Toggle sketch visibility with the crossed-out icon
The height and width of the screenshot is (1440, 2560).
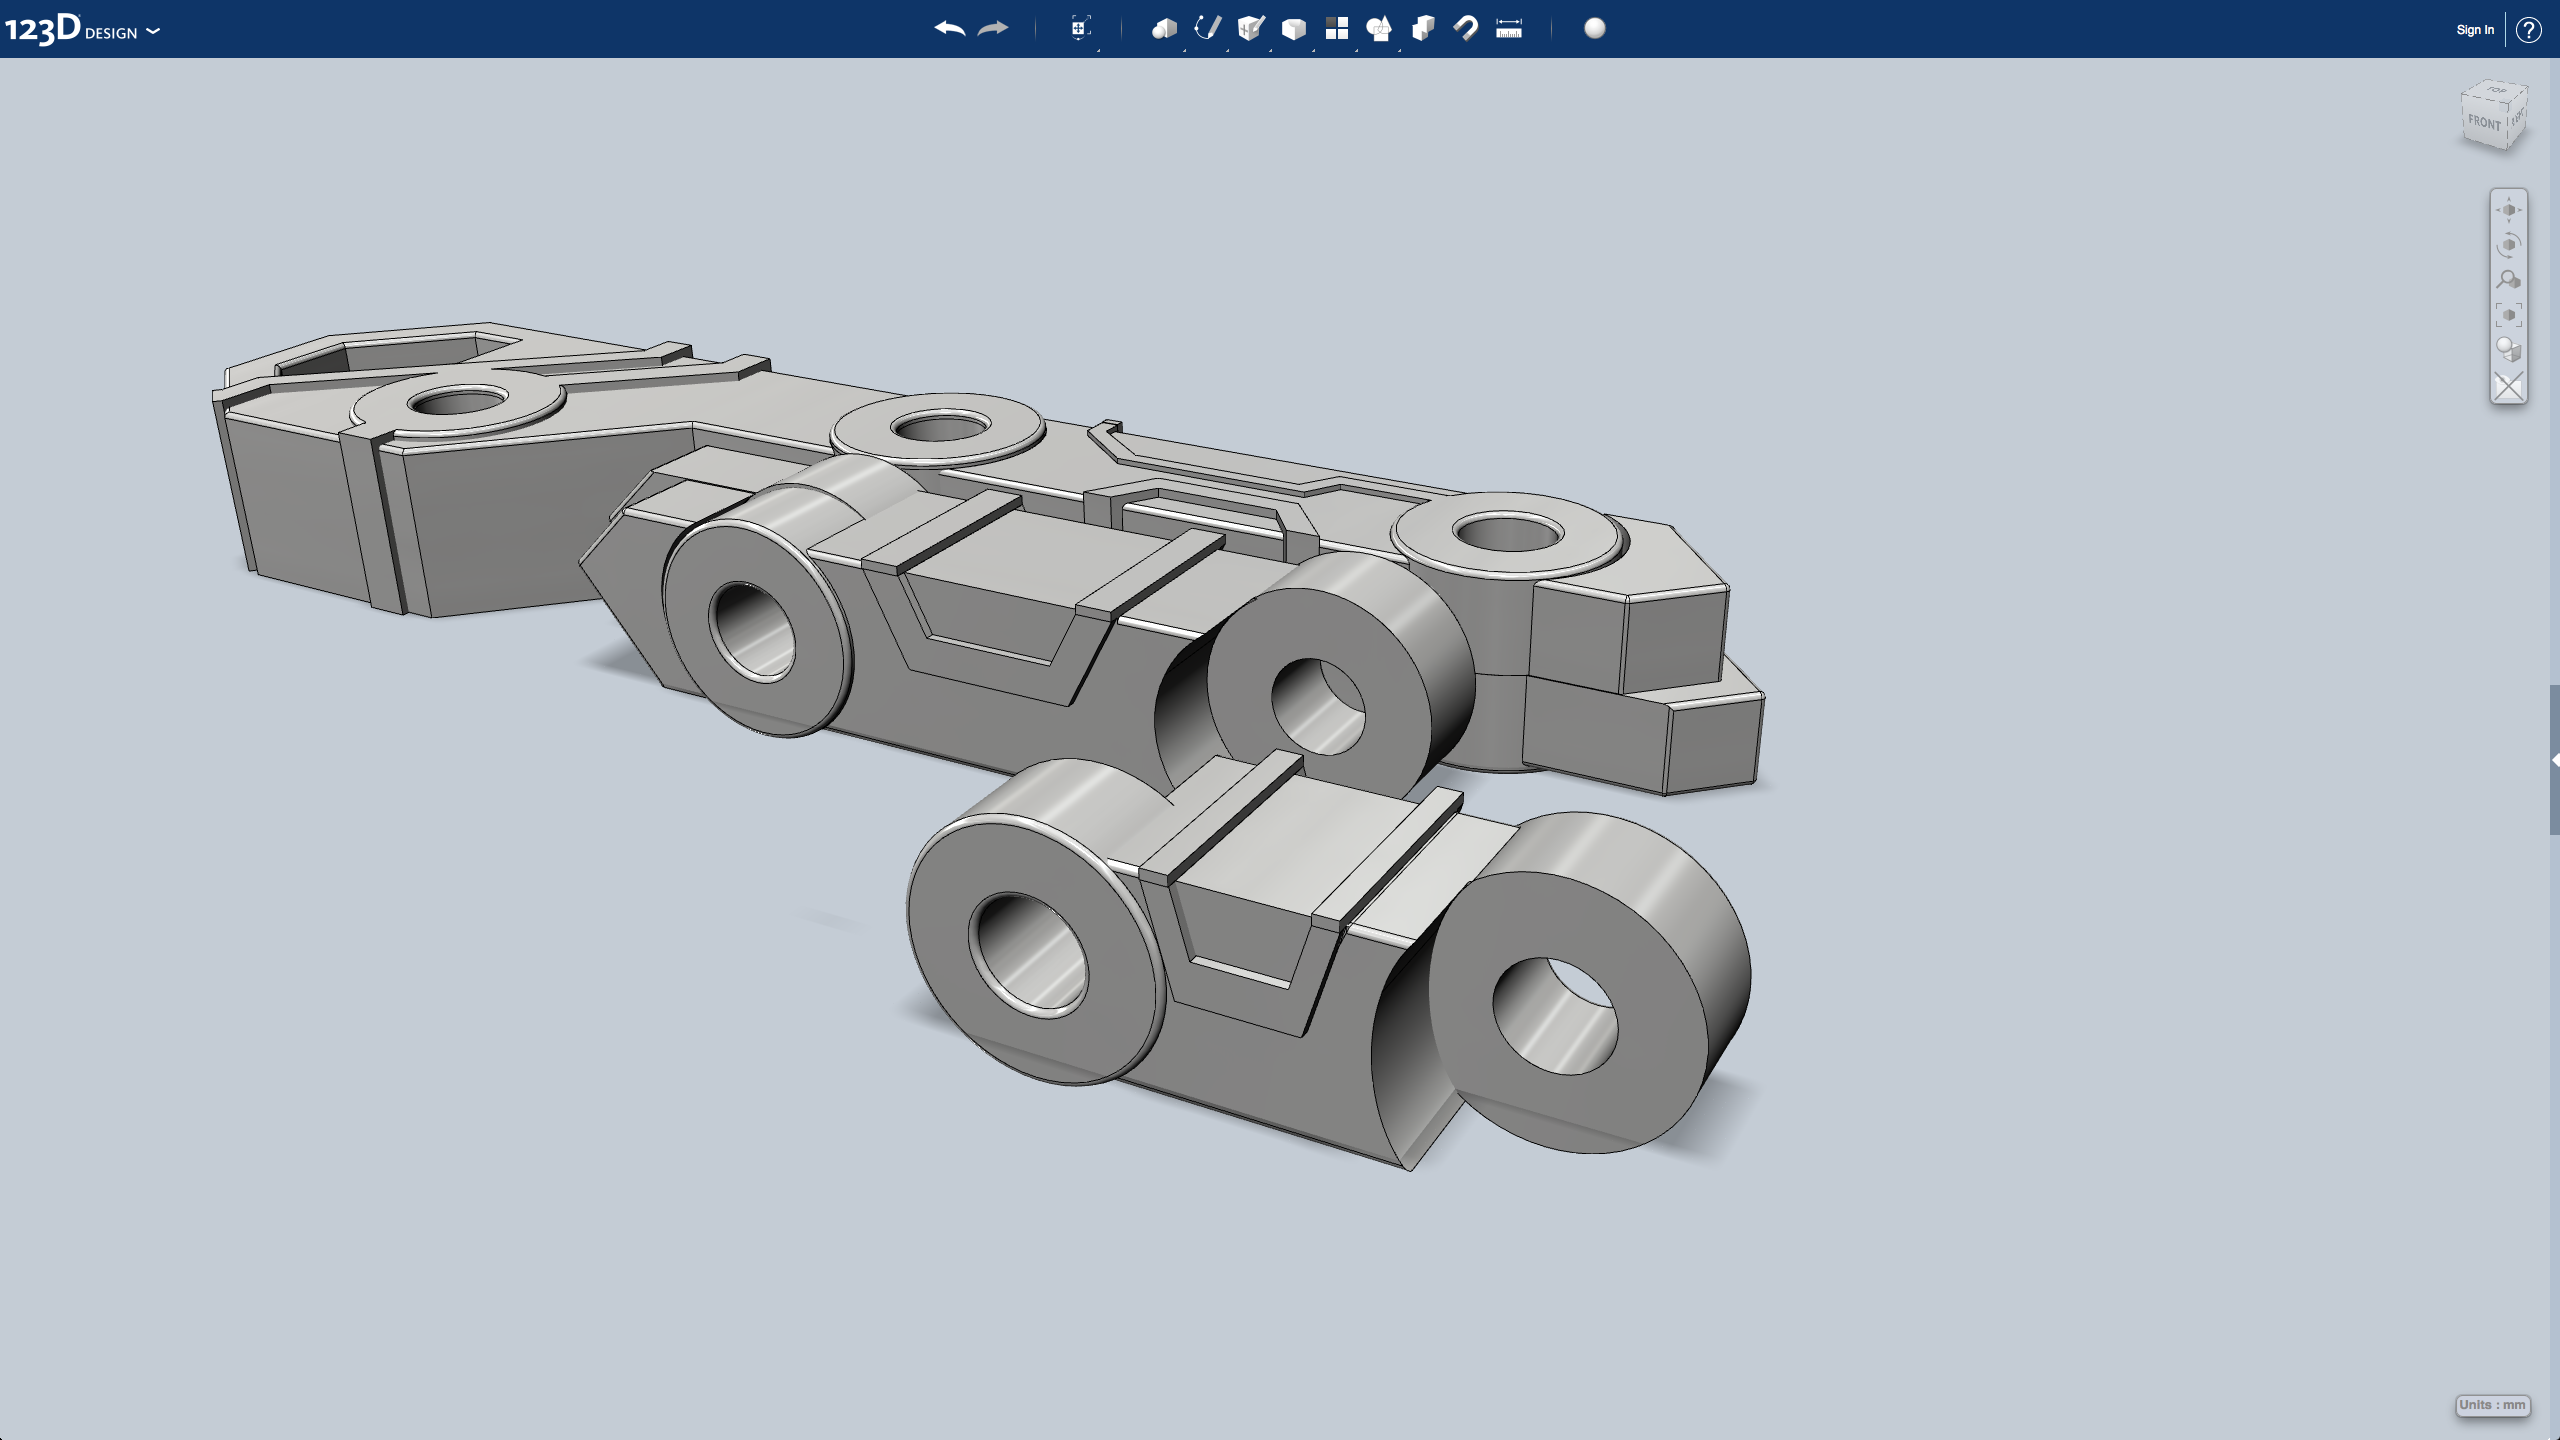point(2509,384)
